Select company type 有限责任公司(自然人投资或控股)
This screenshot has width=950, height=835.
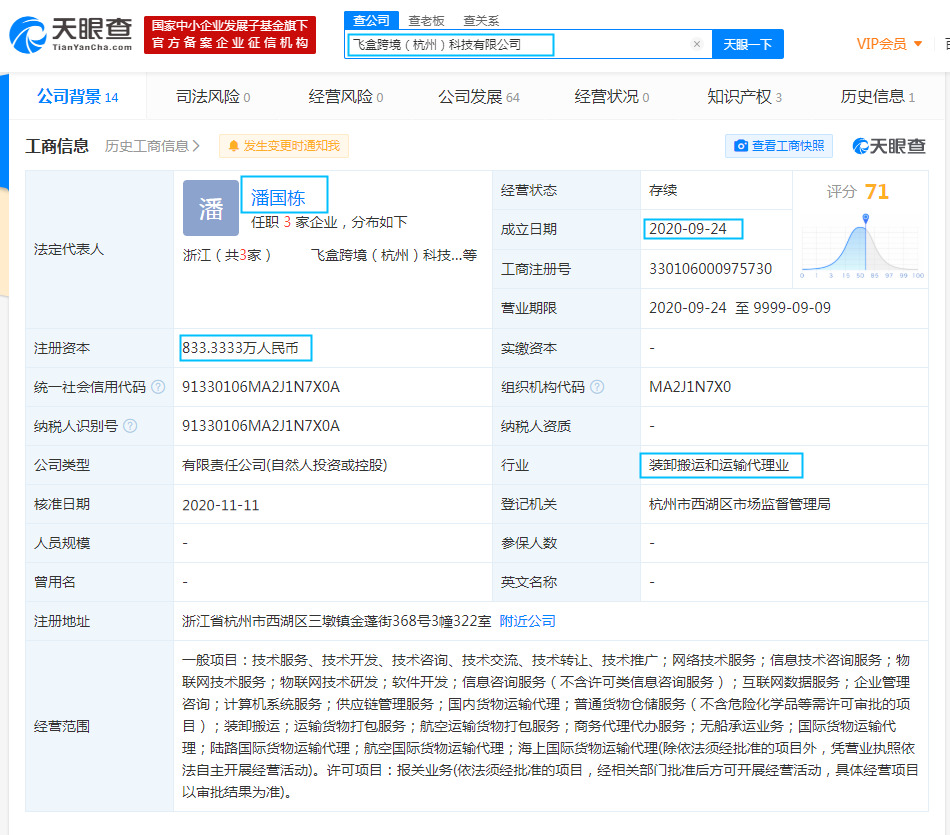(x=285, y=465)
